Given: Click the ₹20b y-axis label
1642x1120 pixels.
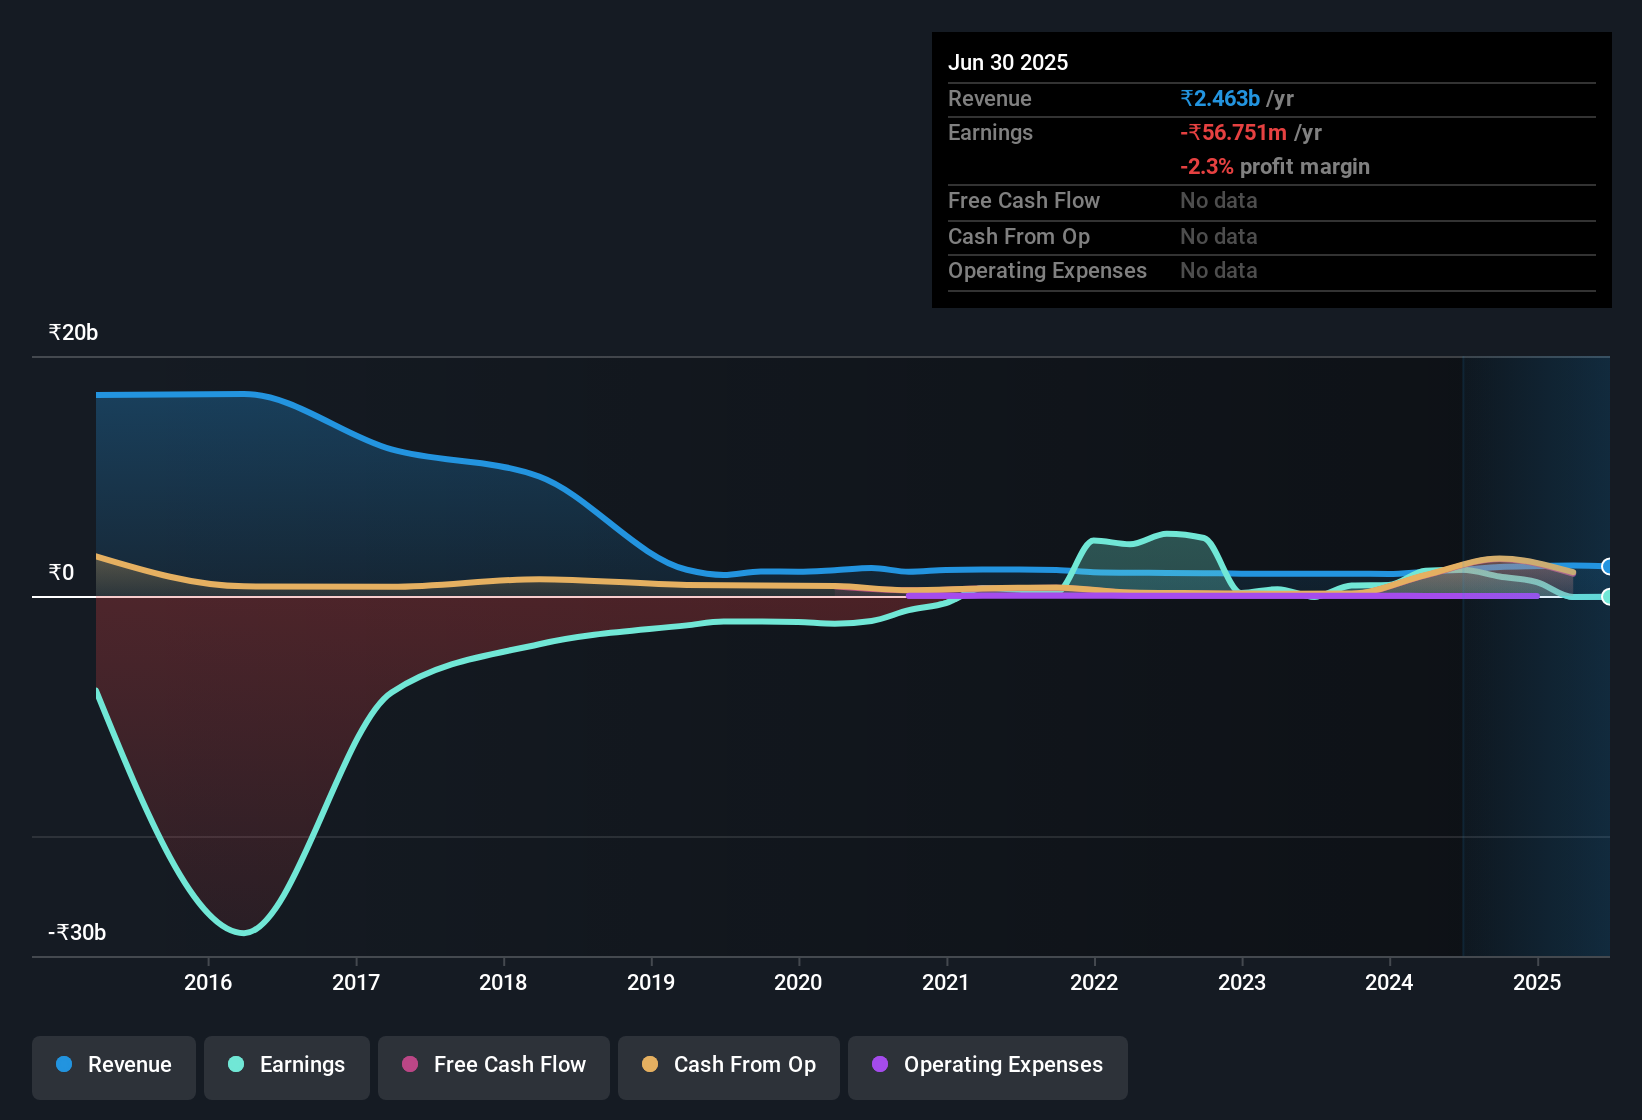Looking at the screenshot, I should point(73,333).
